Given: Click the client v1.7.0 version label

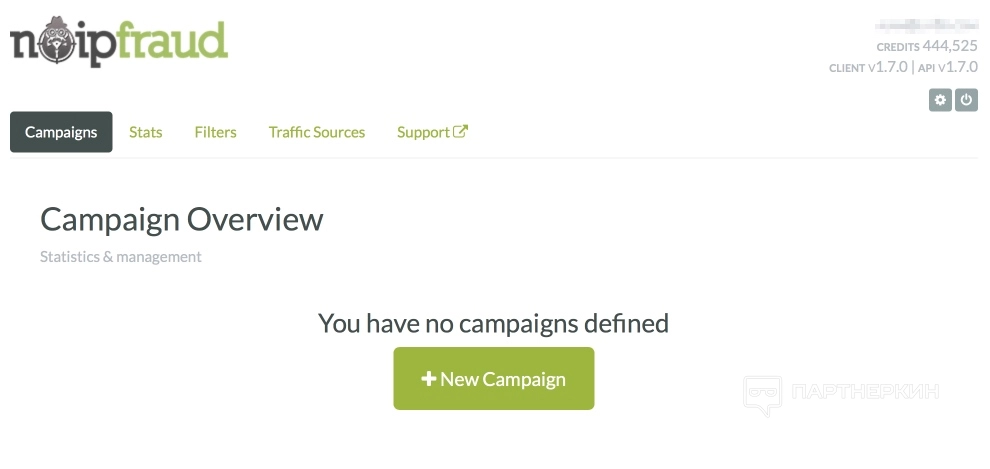Looking at the screenshot, I should [x=868, y=67].
